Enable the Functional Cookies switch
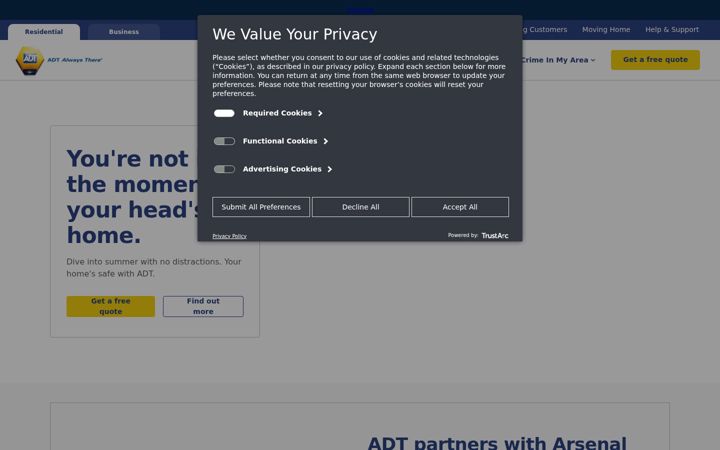Image resolution: width=720 pixels, height=450 pixels. pyautogui.click(x=224, y=141)
